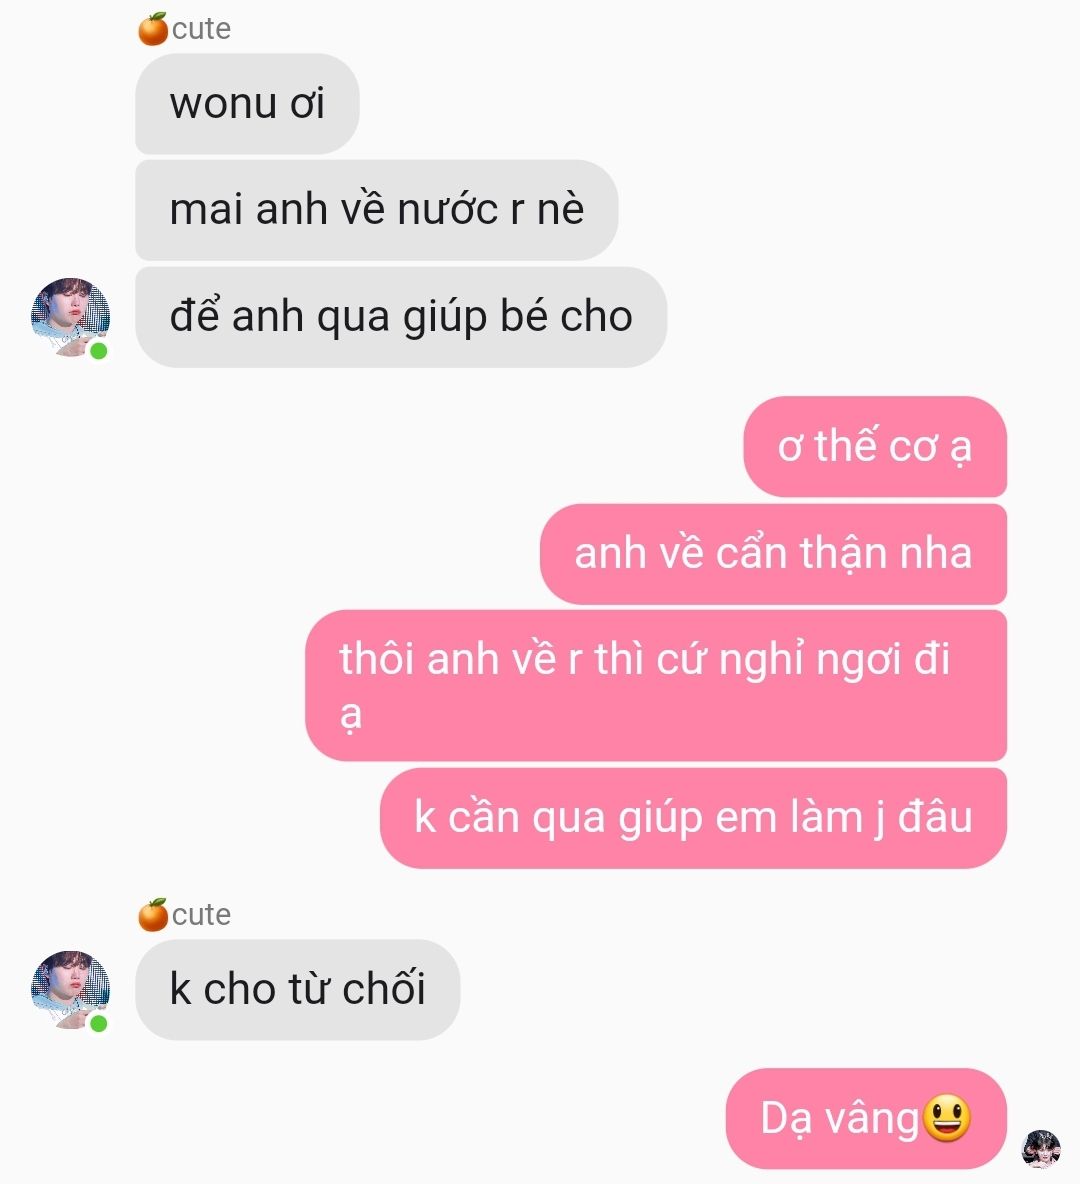Click the smiley emoji in 'Dạ vâng' message
This screenshot has height=1184, width=1080.
[x=946, y=1118]
